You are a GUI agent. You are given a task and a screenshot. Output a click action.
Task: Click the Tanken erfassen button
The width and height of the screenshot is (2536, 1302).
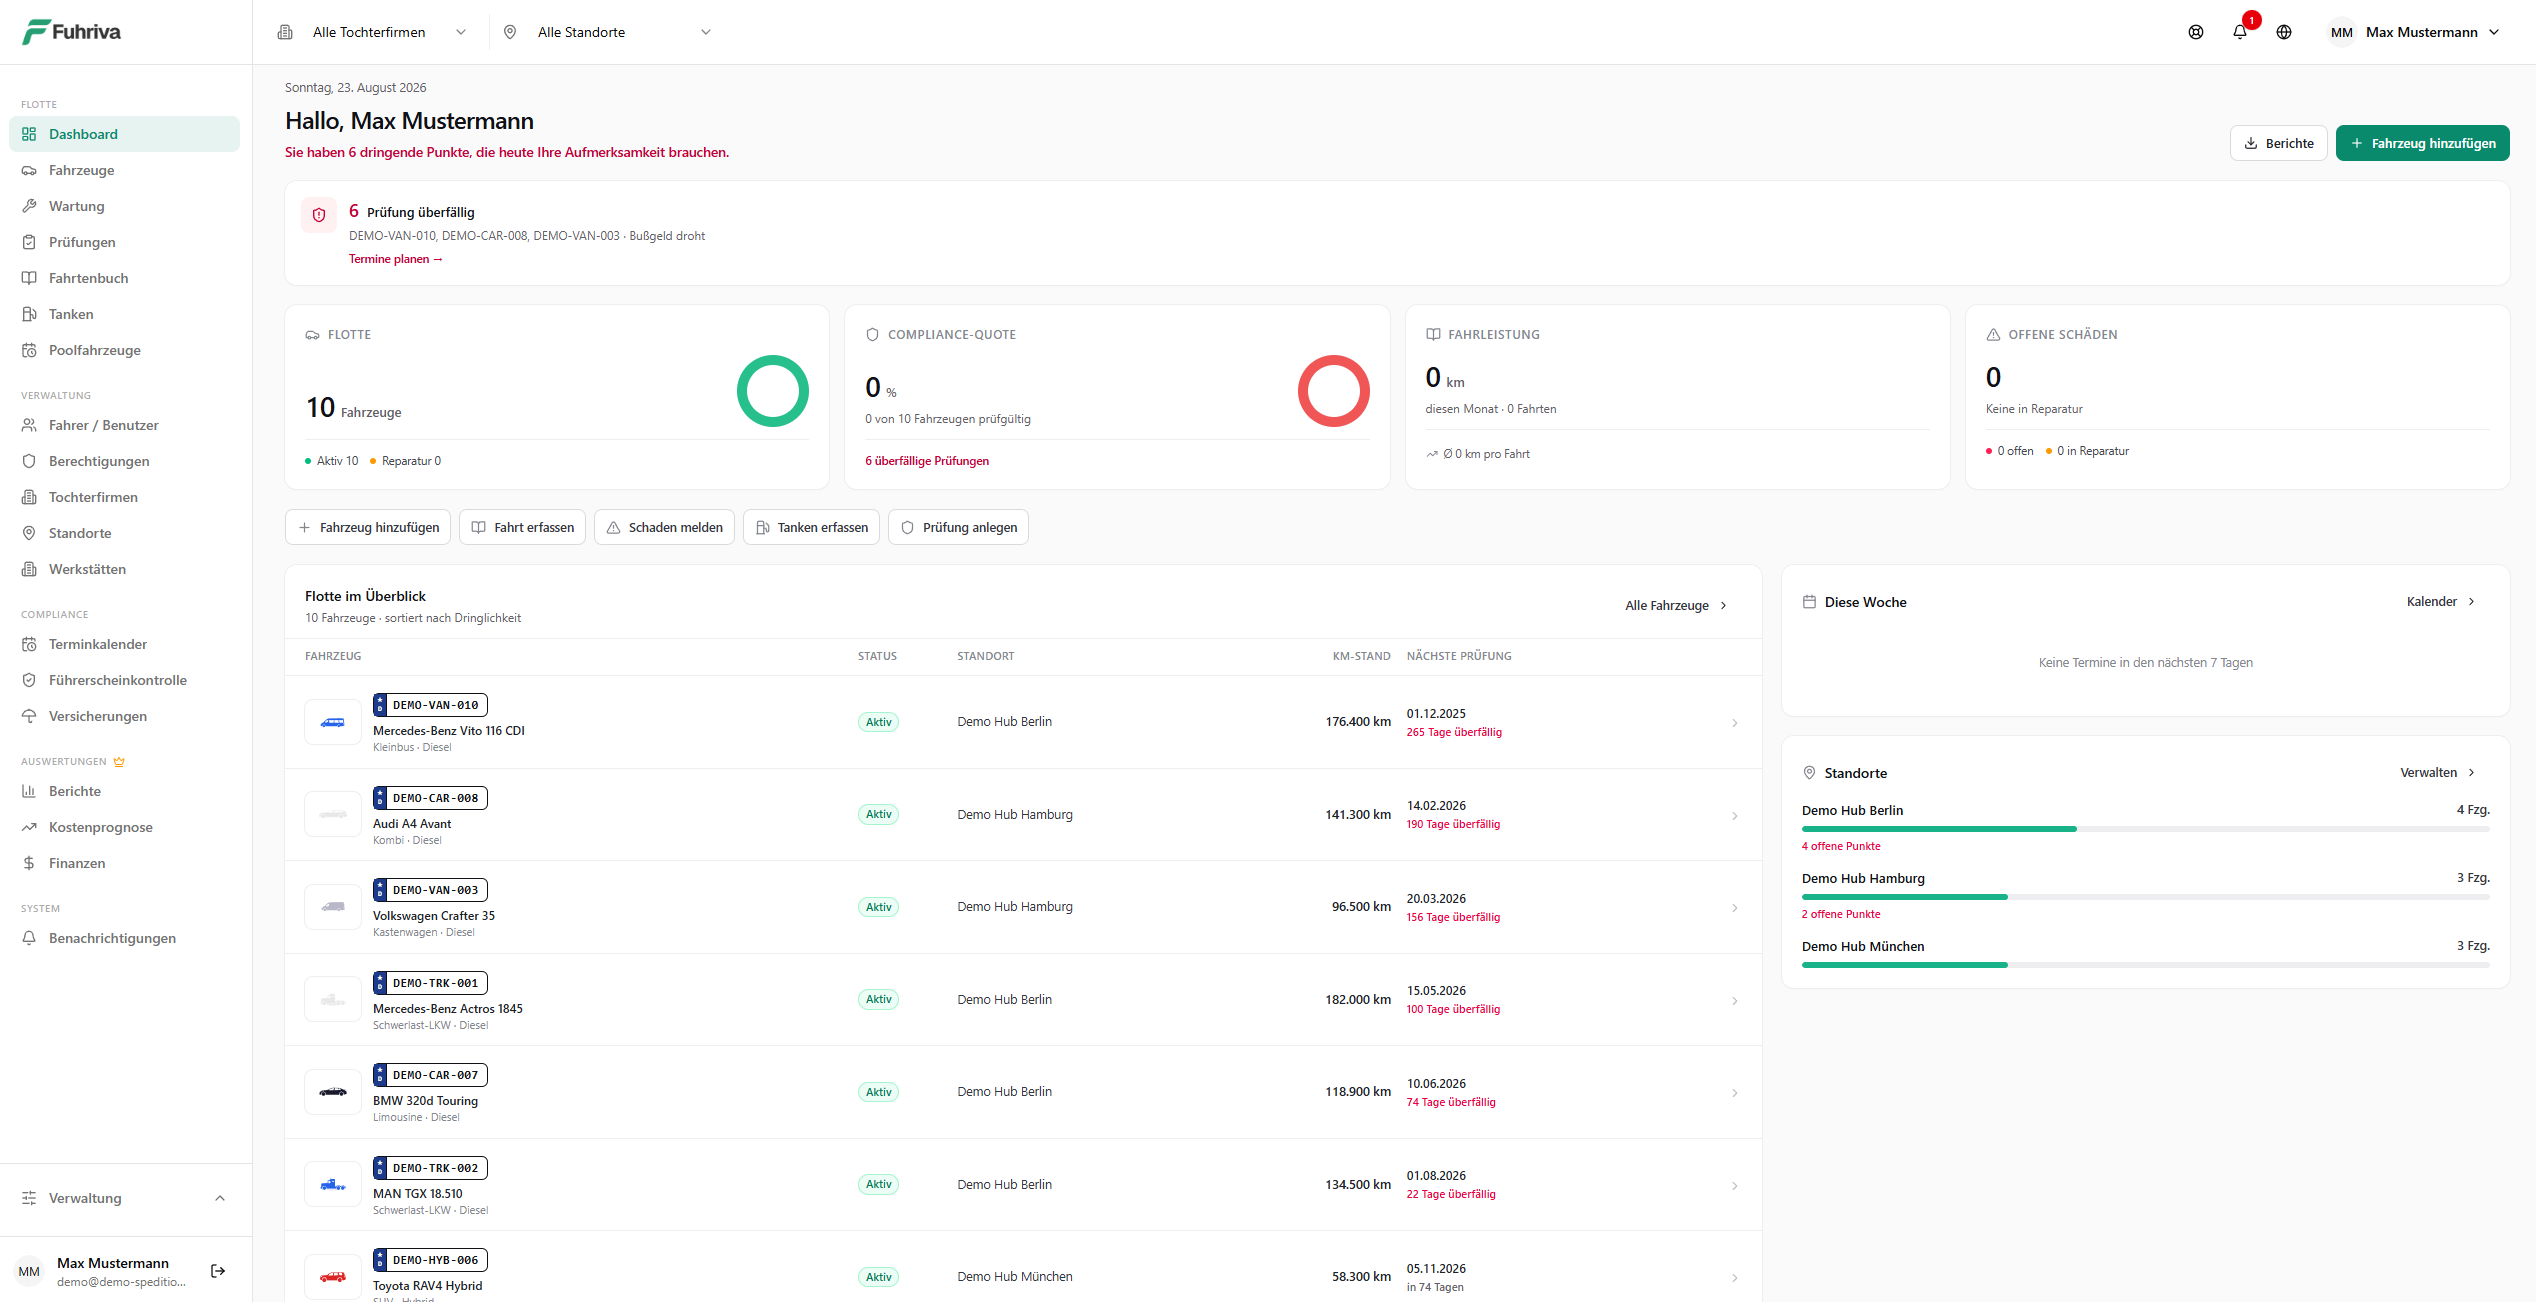811,527
